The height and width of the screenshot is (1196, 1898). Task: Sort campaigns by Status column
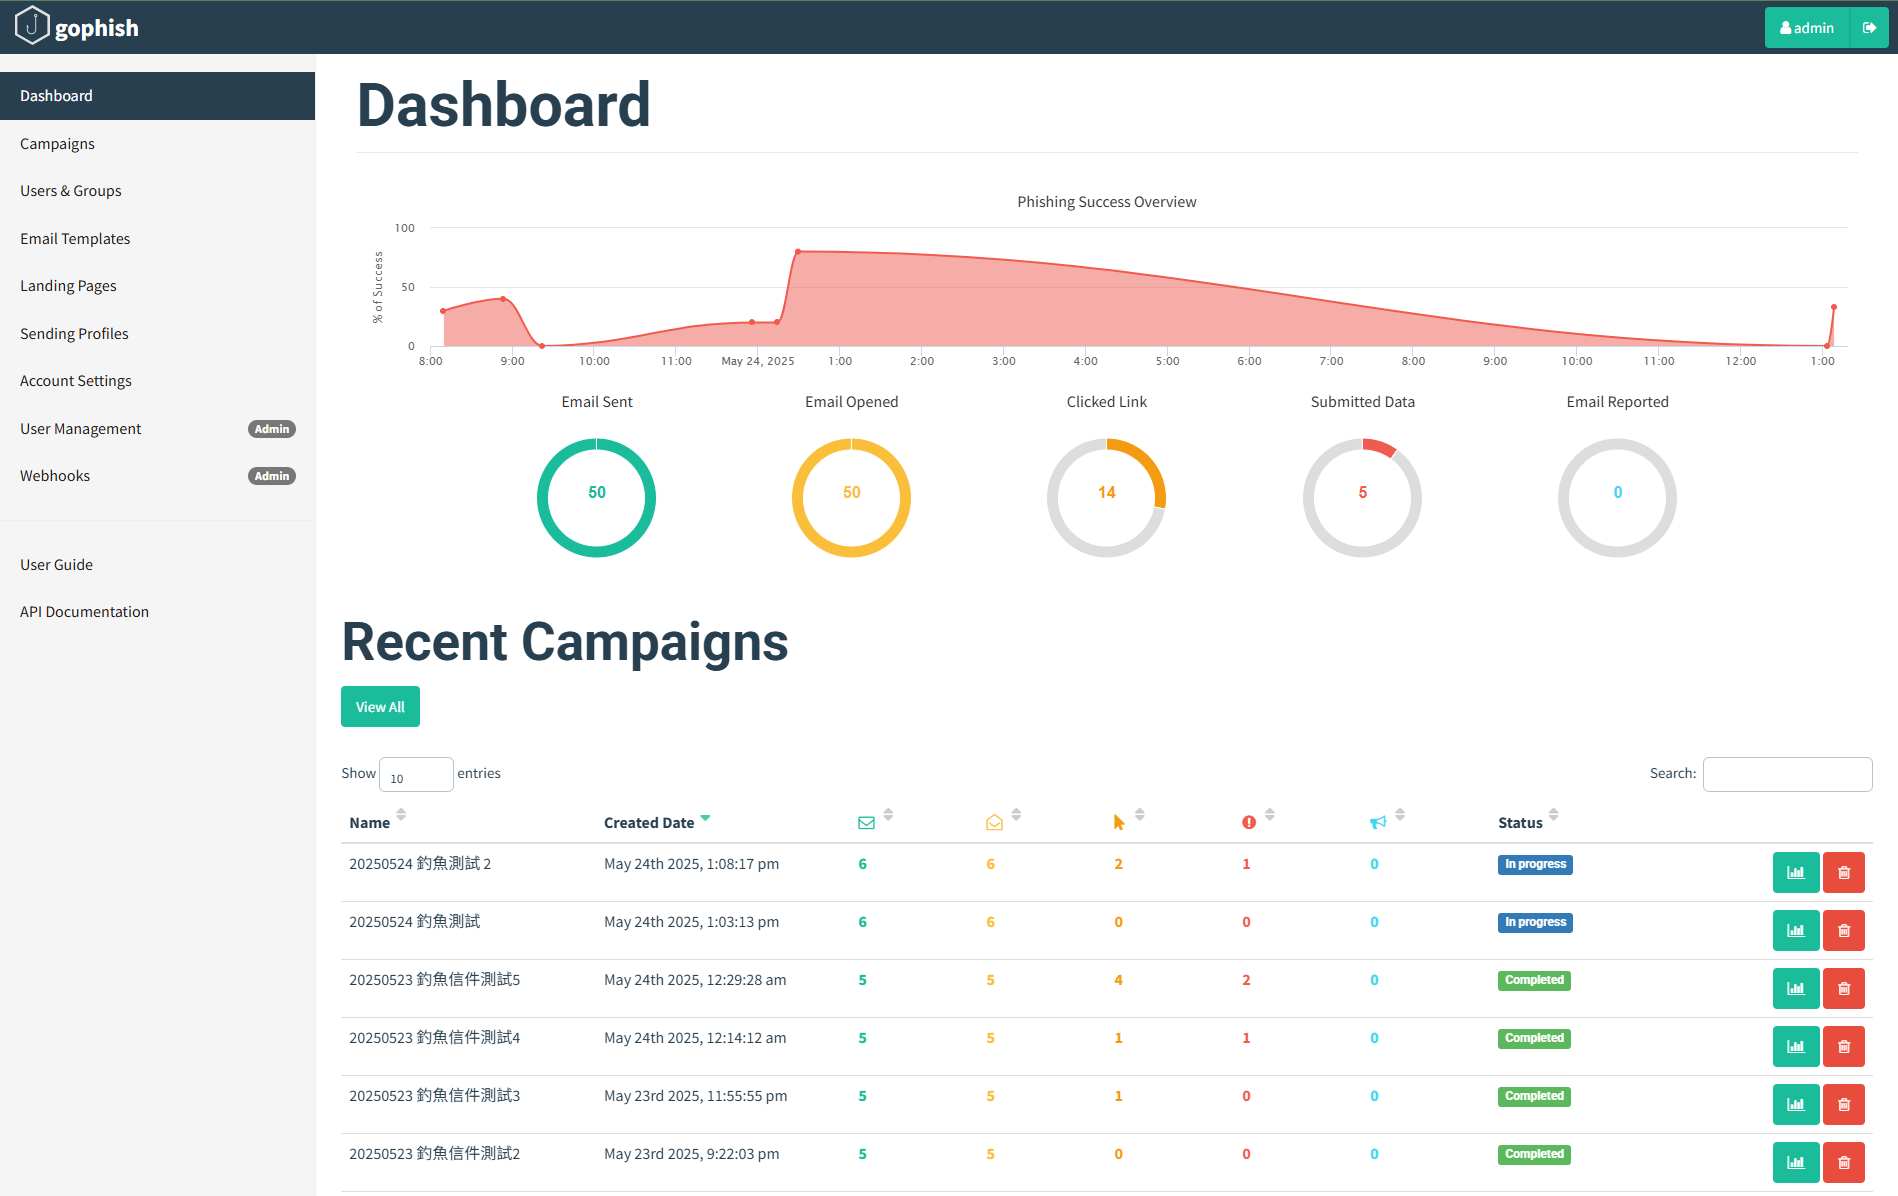1520,823
